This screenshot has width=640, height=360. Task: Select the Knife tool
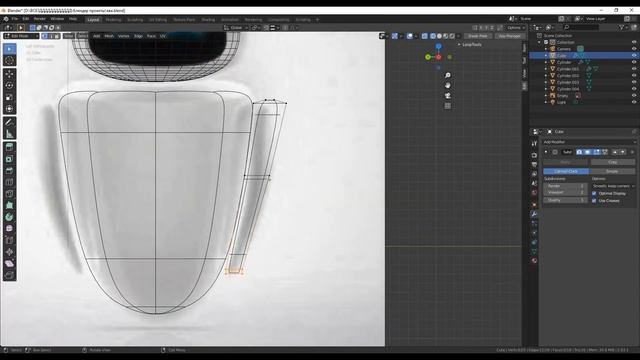[9, 193]
